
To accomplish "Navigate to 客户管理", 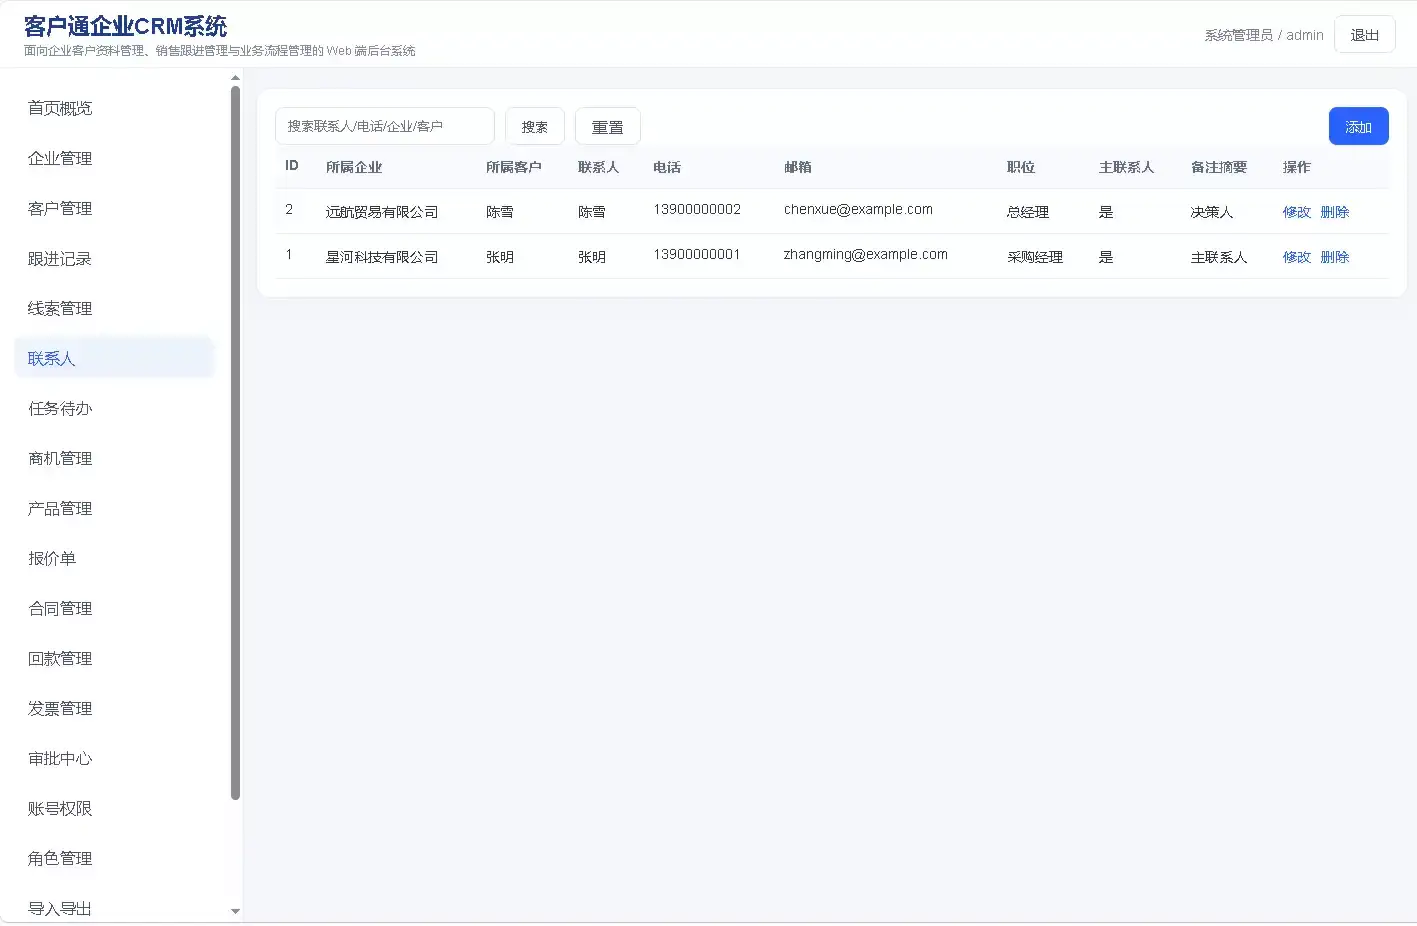I will [x=60, y=208].
